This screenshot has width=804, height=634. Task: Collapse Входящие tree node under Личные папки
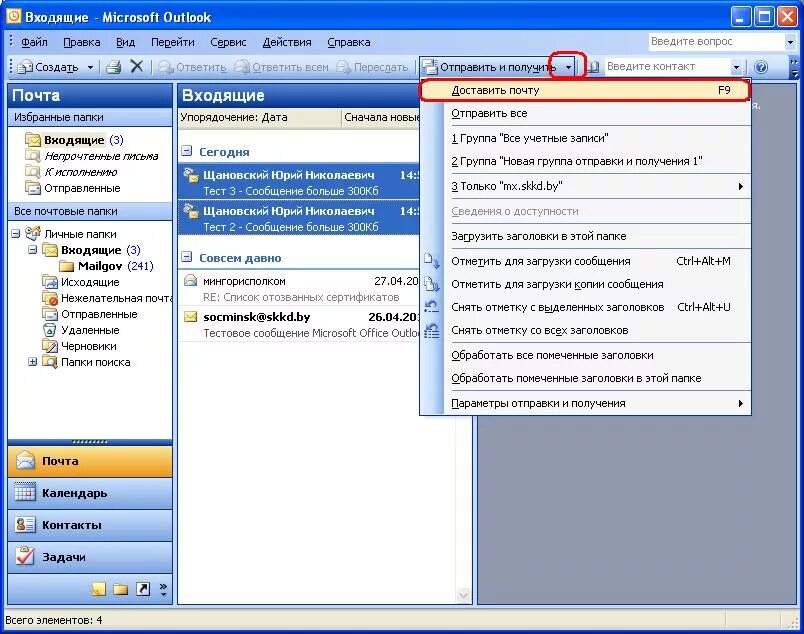pyautogui.click(x=32, y=250)
